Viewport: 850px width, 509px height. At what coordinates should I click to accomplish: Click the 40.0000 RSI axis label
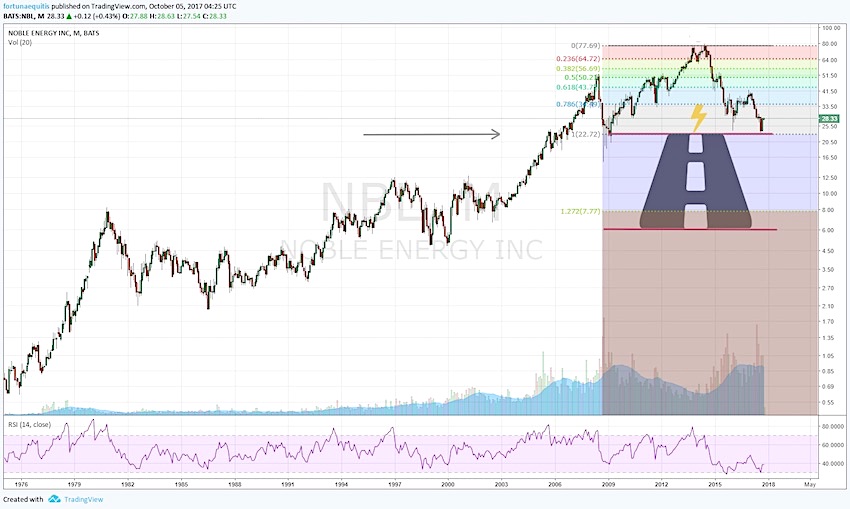click(x=833, y=463)
